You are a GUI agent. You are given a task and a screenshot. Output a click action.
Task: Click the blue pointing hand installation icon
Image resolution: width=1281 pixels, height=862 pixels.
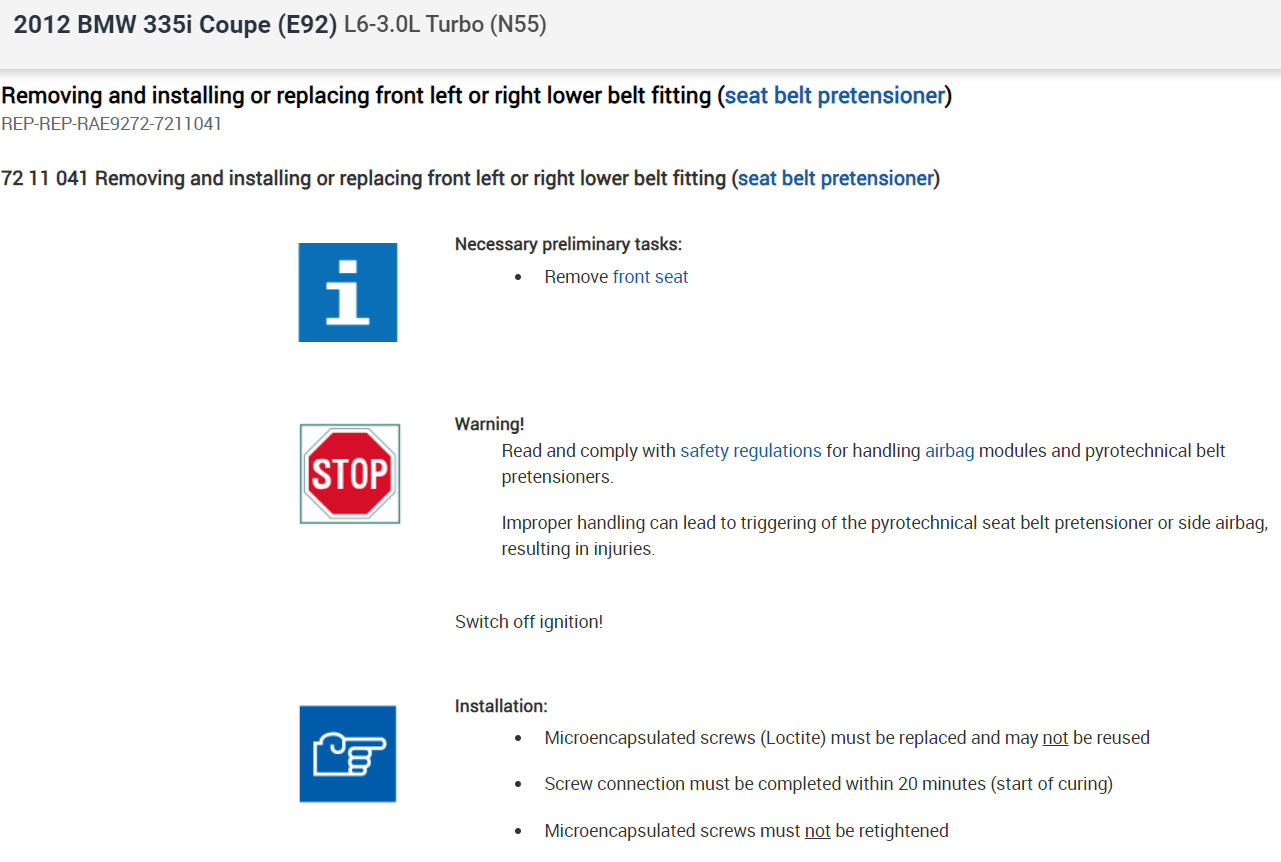pos(348,754)
